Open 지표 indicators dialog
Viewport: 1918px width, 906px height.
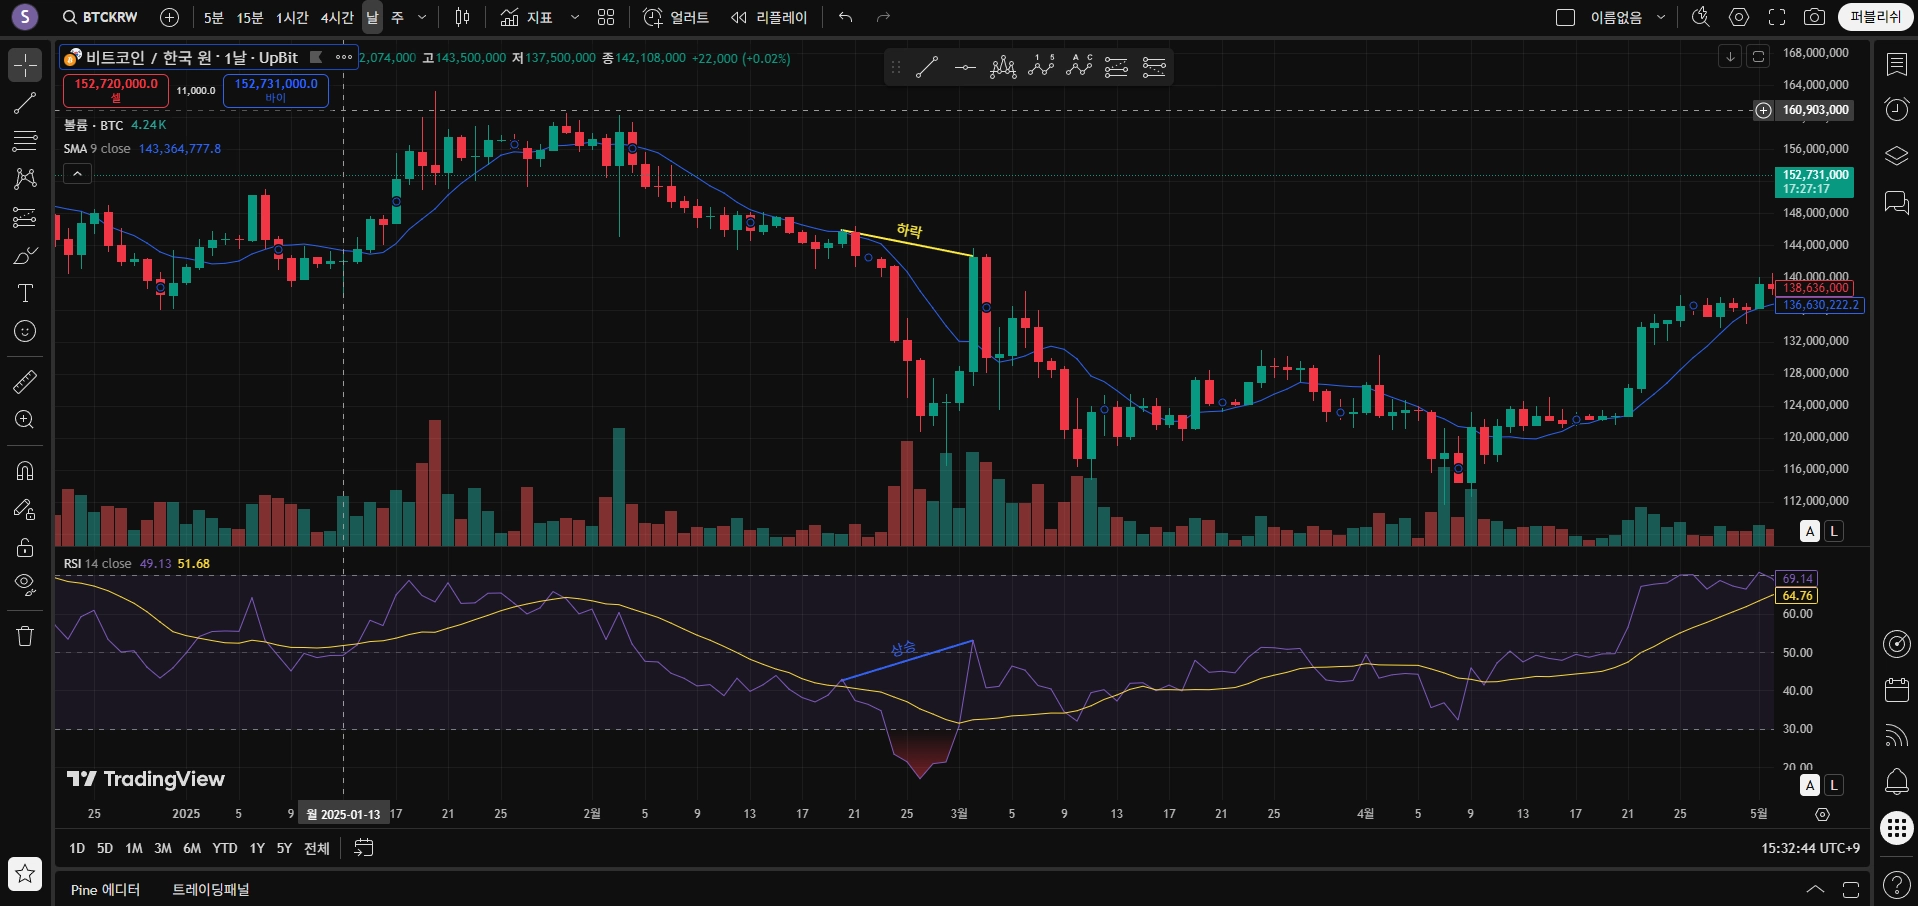(x=527, y=17)
